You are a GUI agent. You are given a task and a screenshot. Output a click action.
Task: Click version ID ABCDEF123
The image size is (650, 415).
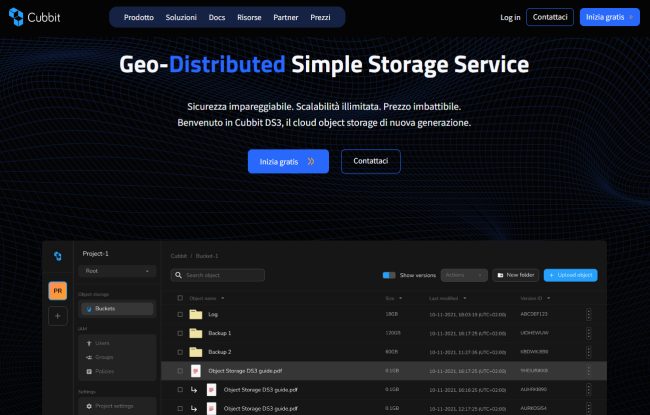coord(534,314)
